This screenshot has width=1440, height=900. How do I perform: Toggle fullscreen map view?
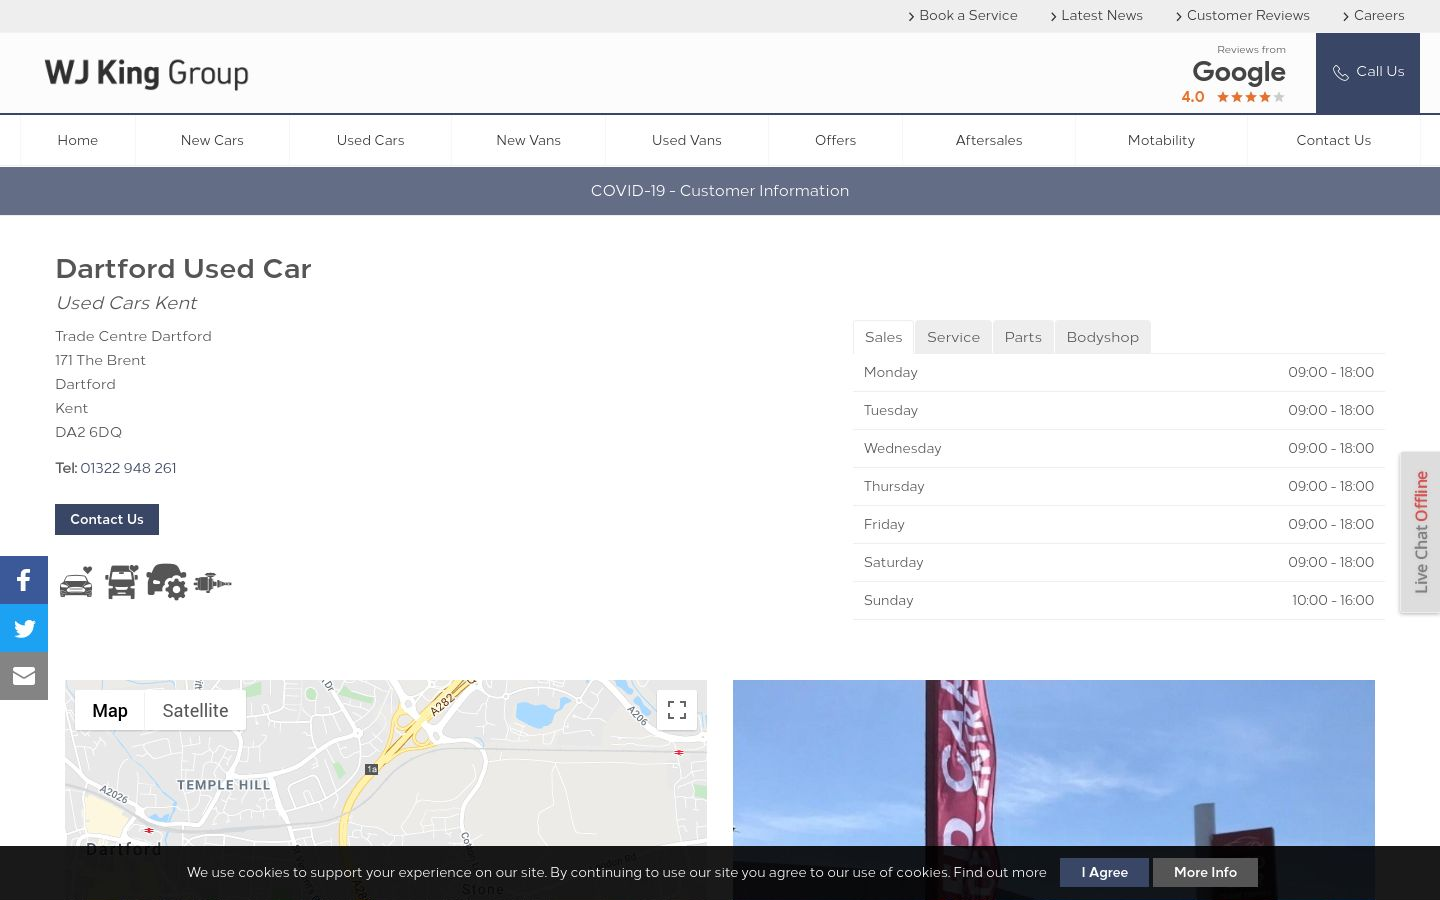click(x=677, y=710)
